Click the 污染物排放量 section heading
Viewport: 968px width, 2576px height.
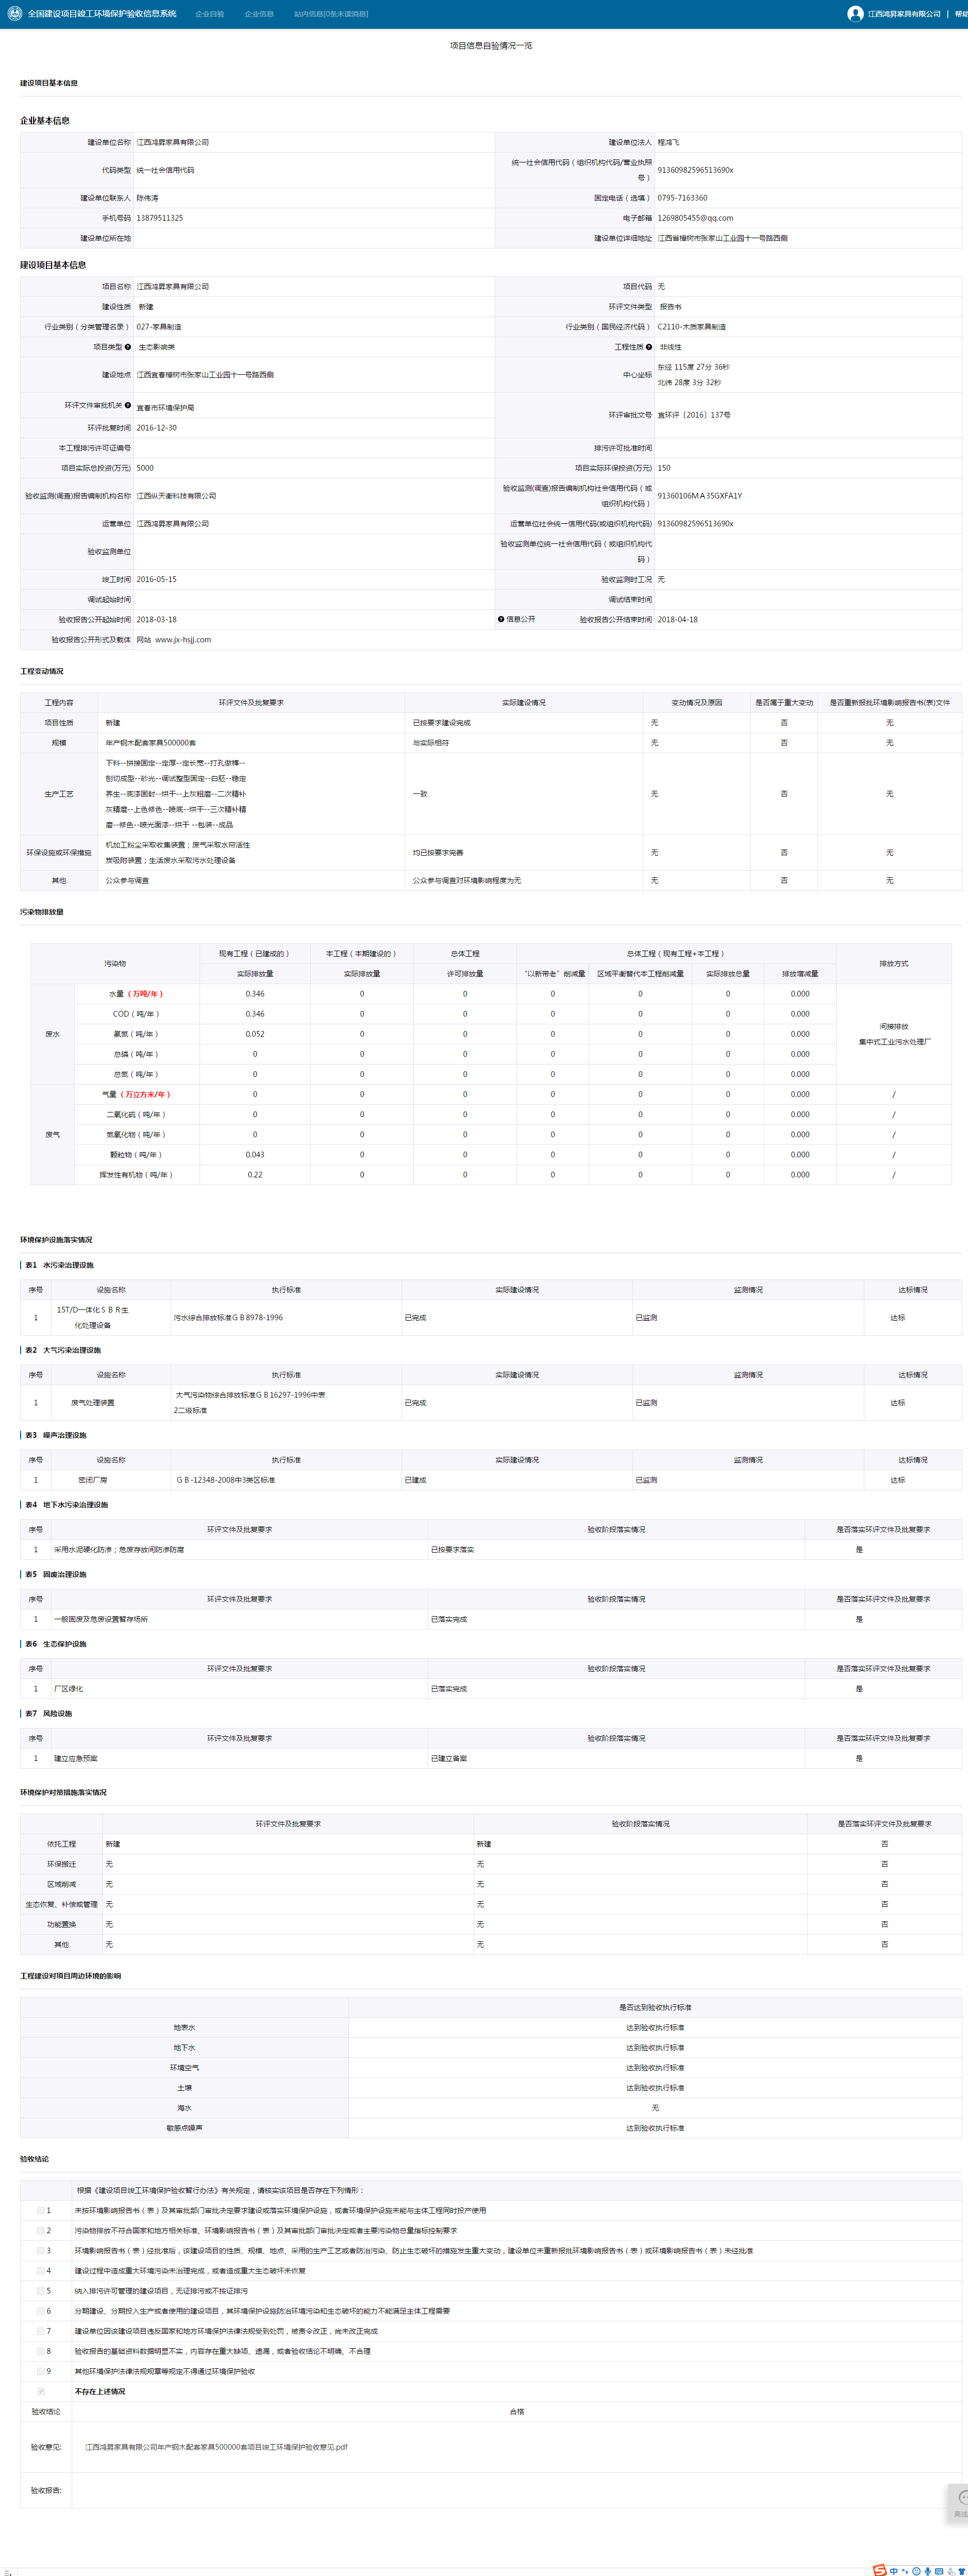click(42, 912)
